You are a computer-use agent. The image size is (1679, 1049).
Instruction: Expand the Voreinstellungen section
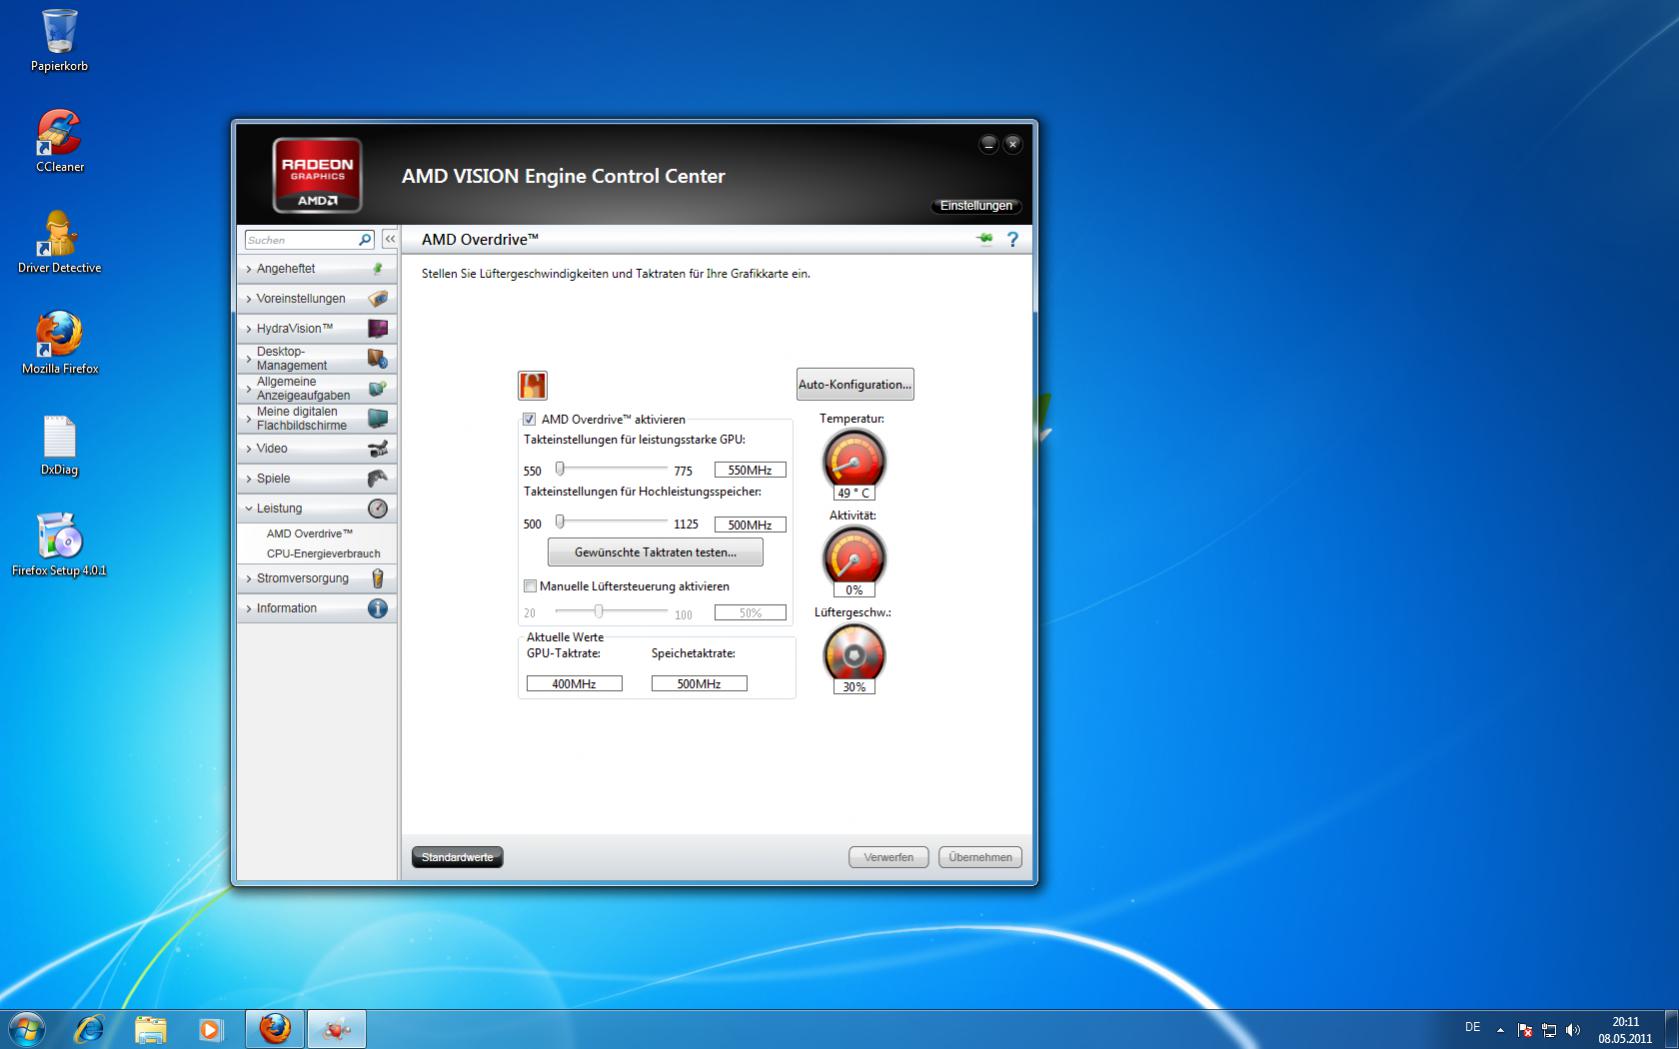pos(316,299)
